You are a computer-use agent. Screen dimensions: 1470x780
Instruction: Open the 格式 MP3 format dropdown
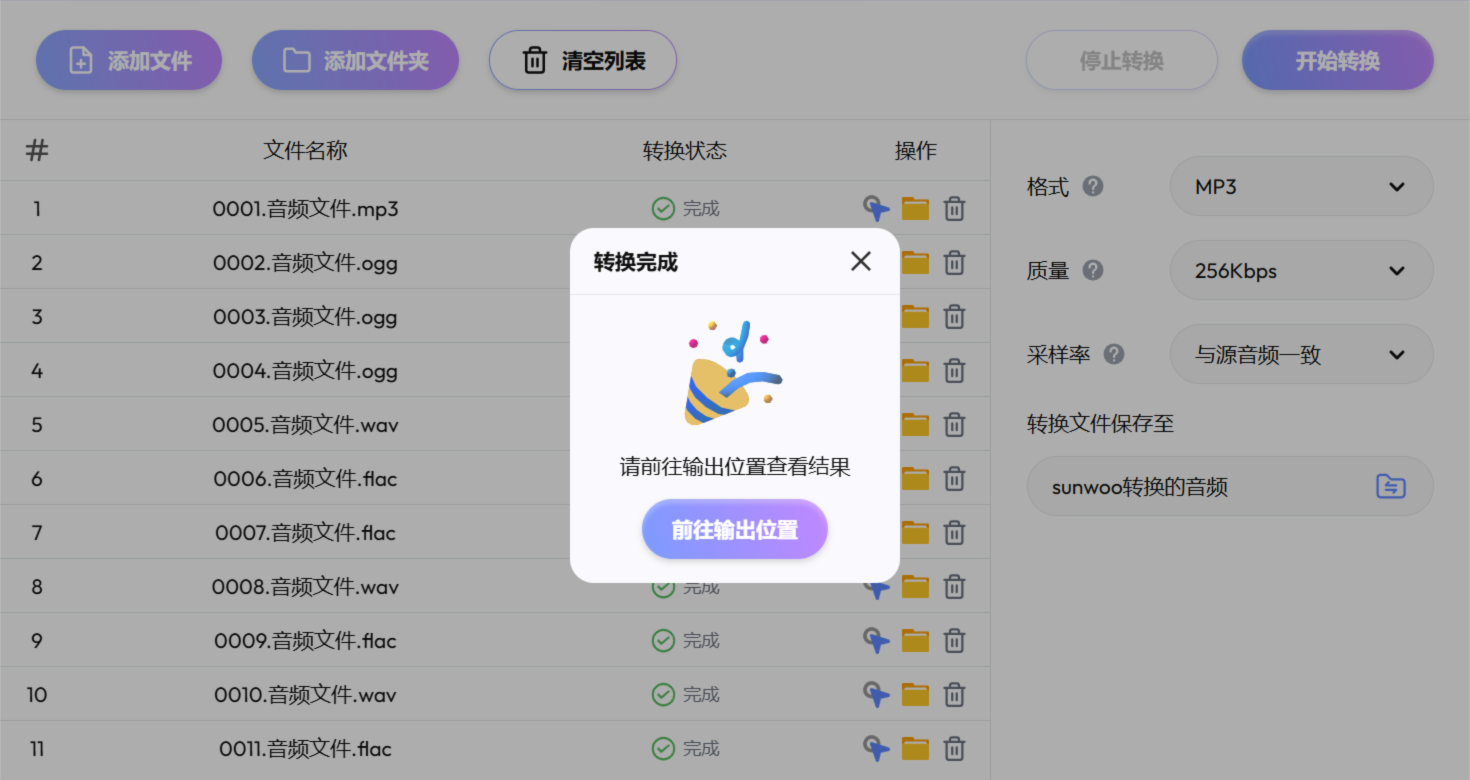click(1301, 187)
